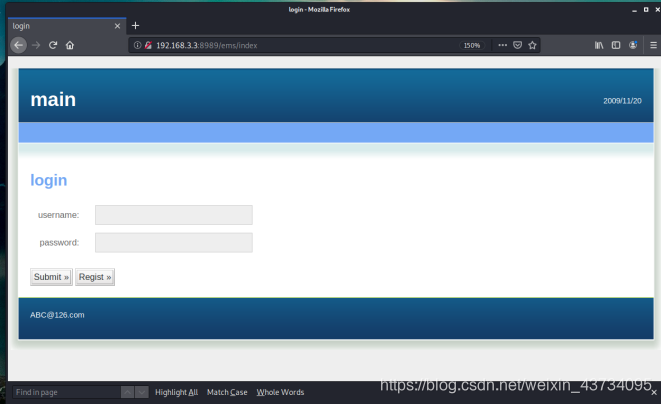
Task: Open a new tab with plus button
Action: pyautogui.click(x=135, y=26)
